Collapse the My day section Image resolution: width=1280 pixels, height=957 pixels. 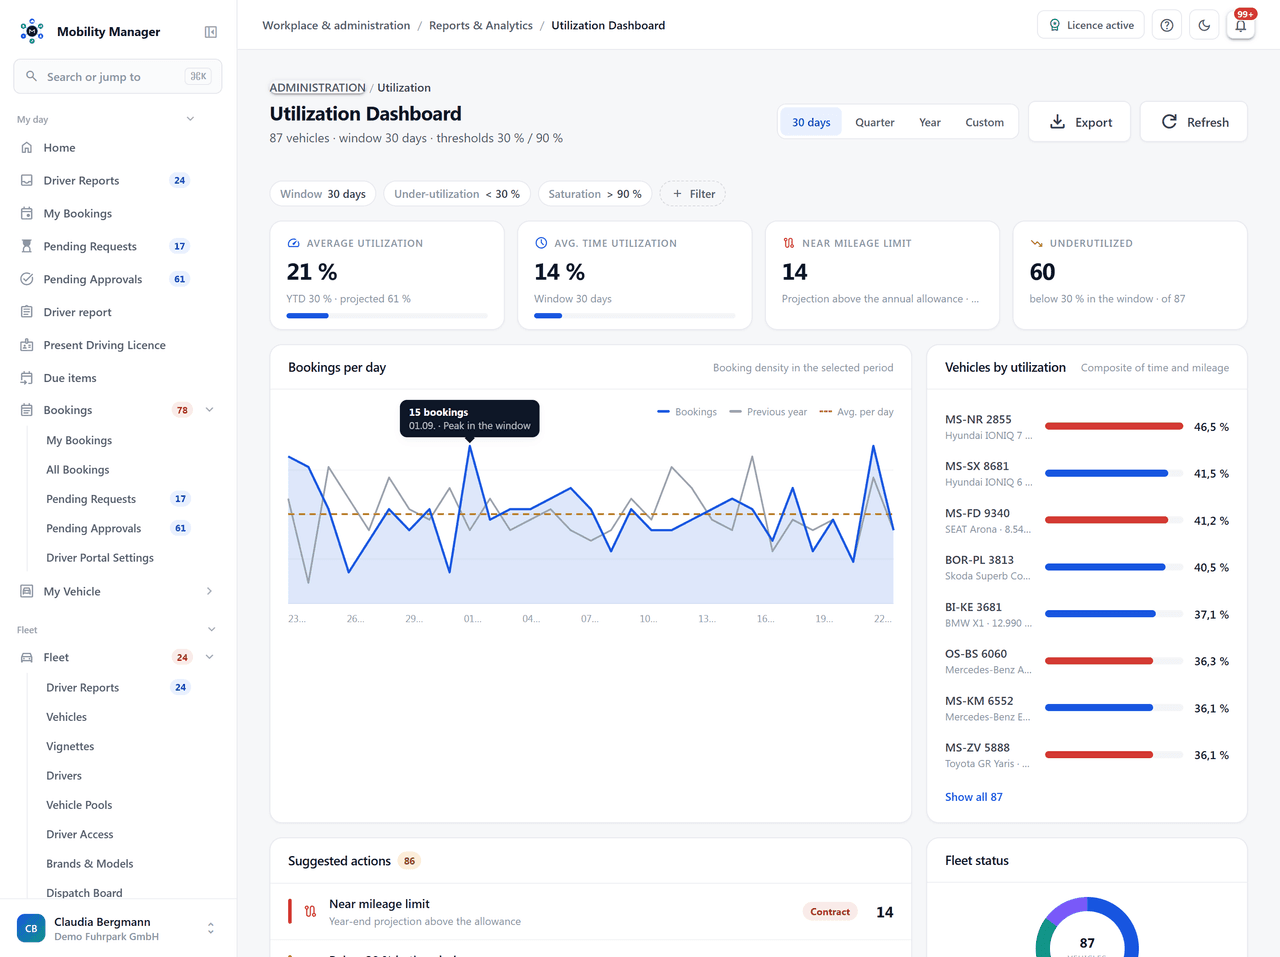[x=190, y=120]
